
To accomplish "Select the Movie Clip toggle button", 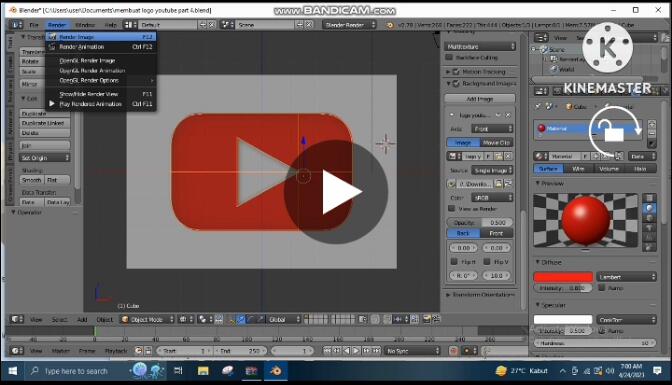I will (496, 142).
